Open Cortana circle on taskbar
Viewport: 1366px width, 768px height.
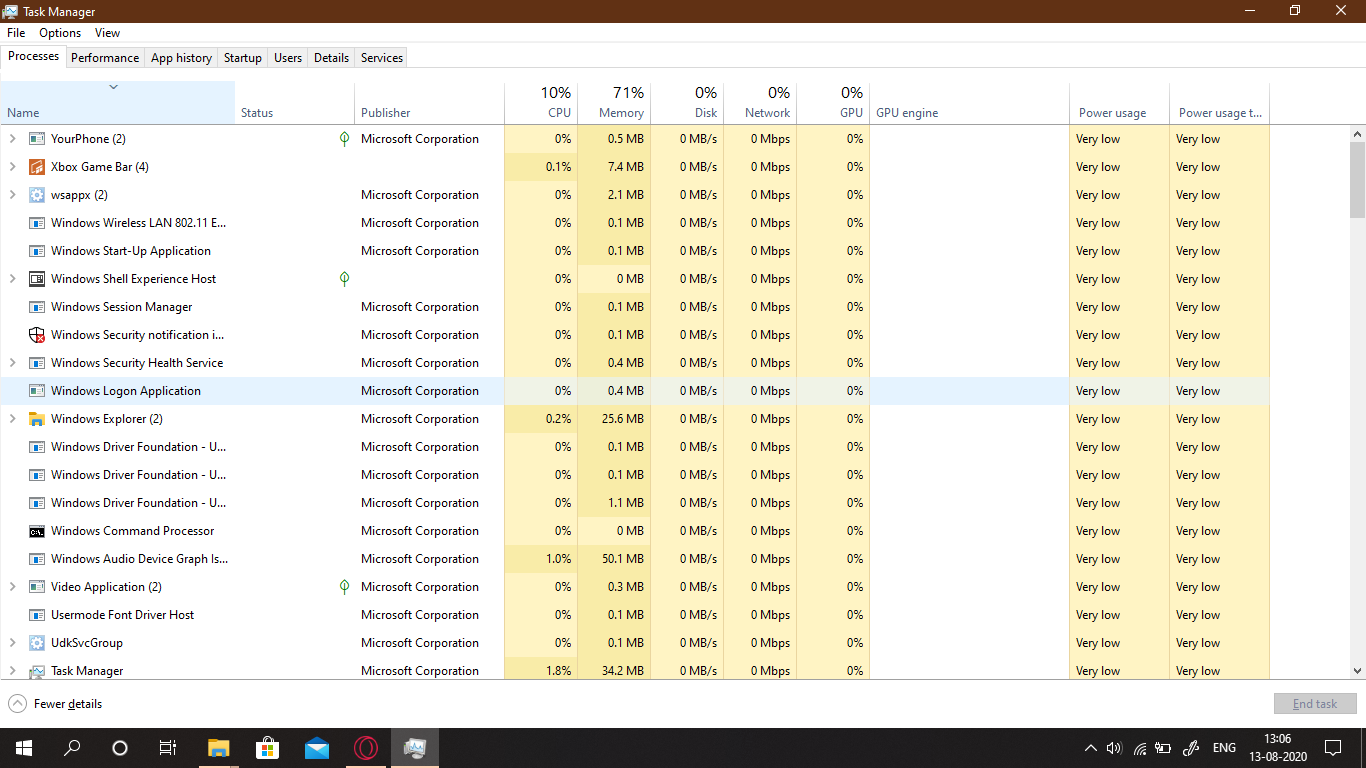click(120, 748)
